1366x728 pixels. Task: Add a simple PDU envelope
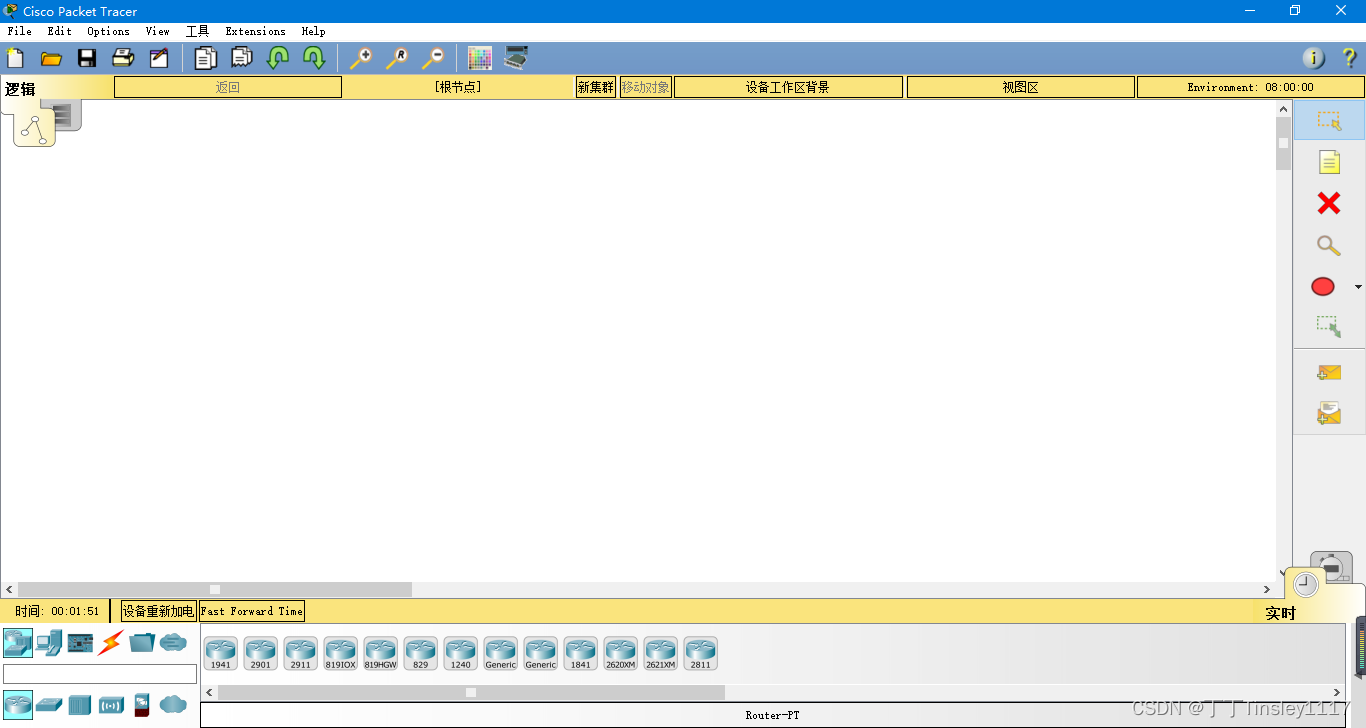[x=1329, y=372]
